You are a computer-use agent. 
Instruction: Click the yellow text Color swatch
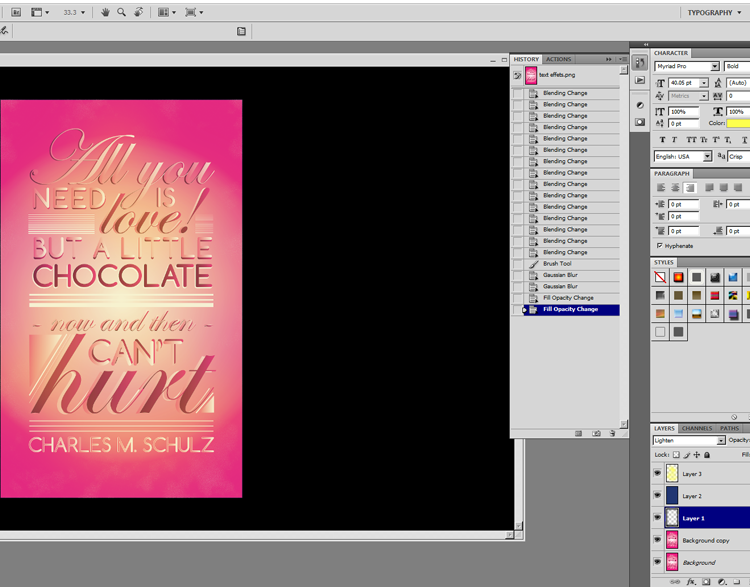738,123
